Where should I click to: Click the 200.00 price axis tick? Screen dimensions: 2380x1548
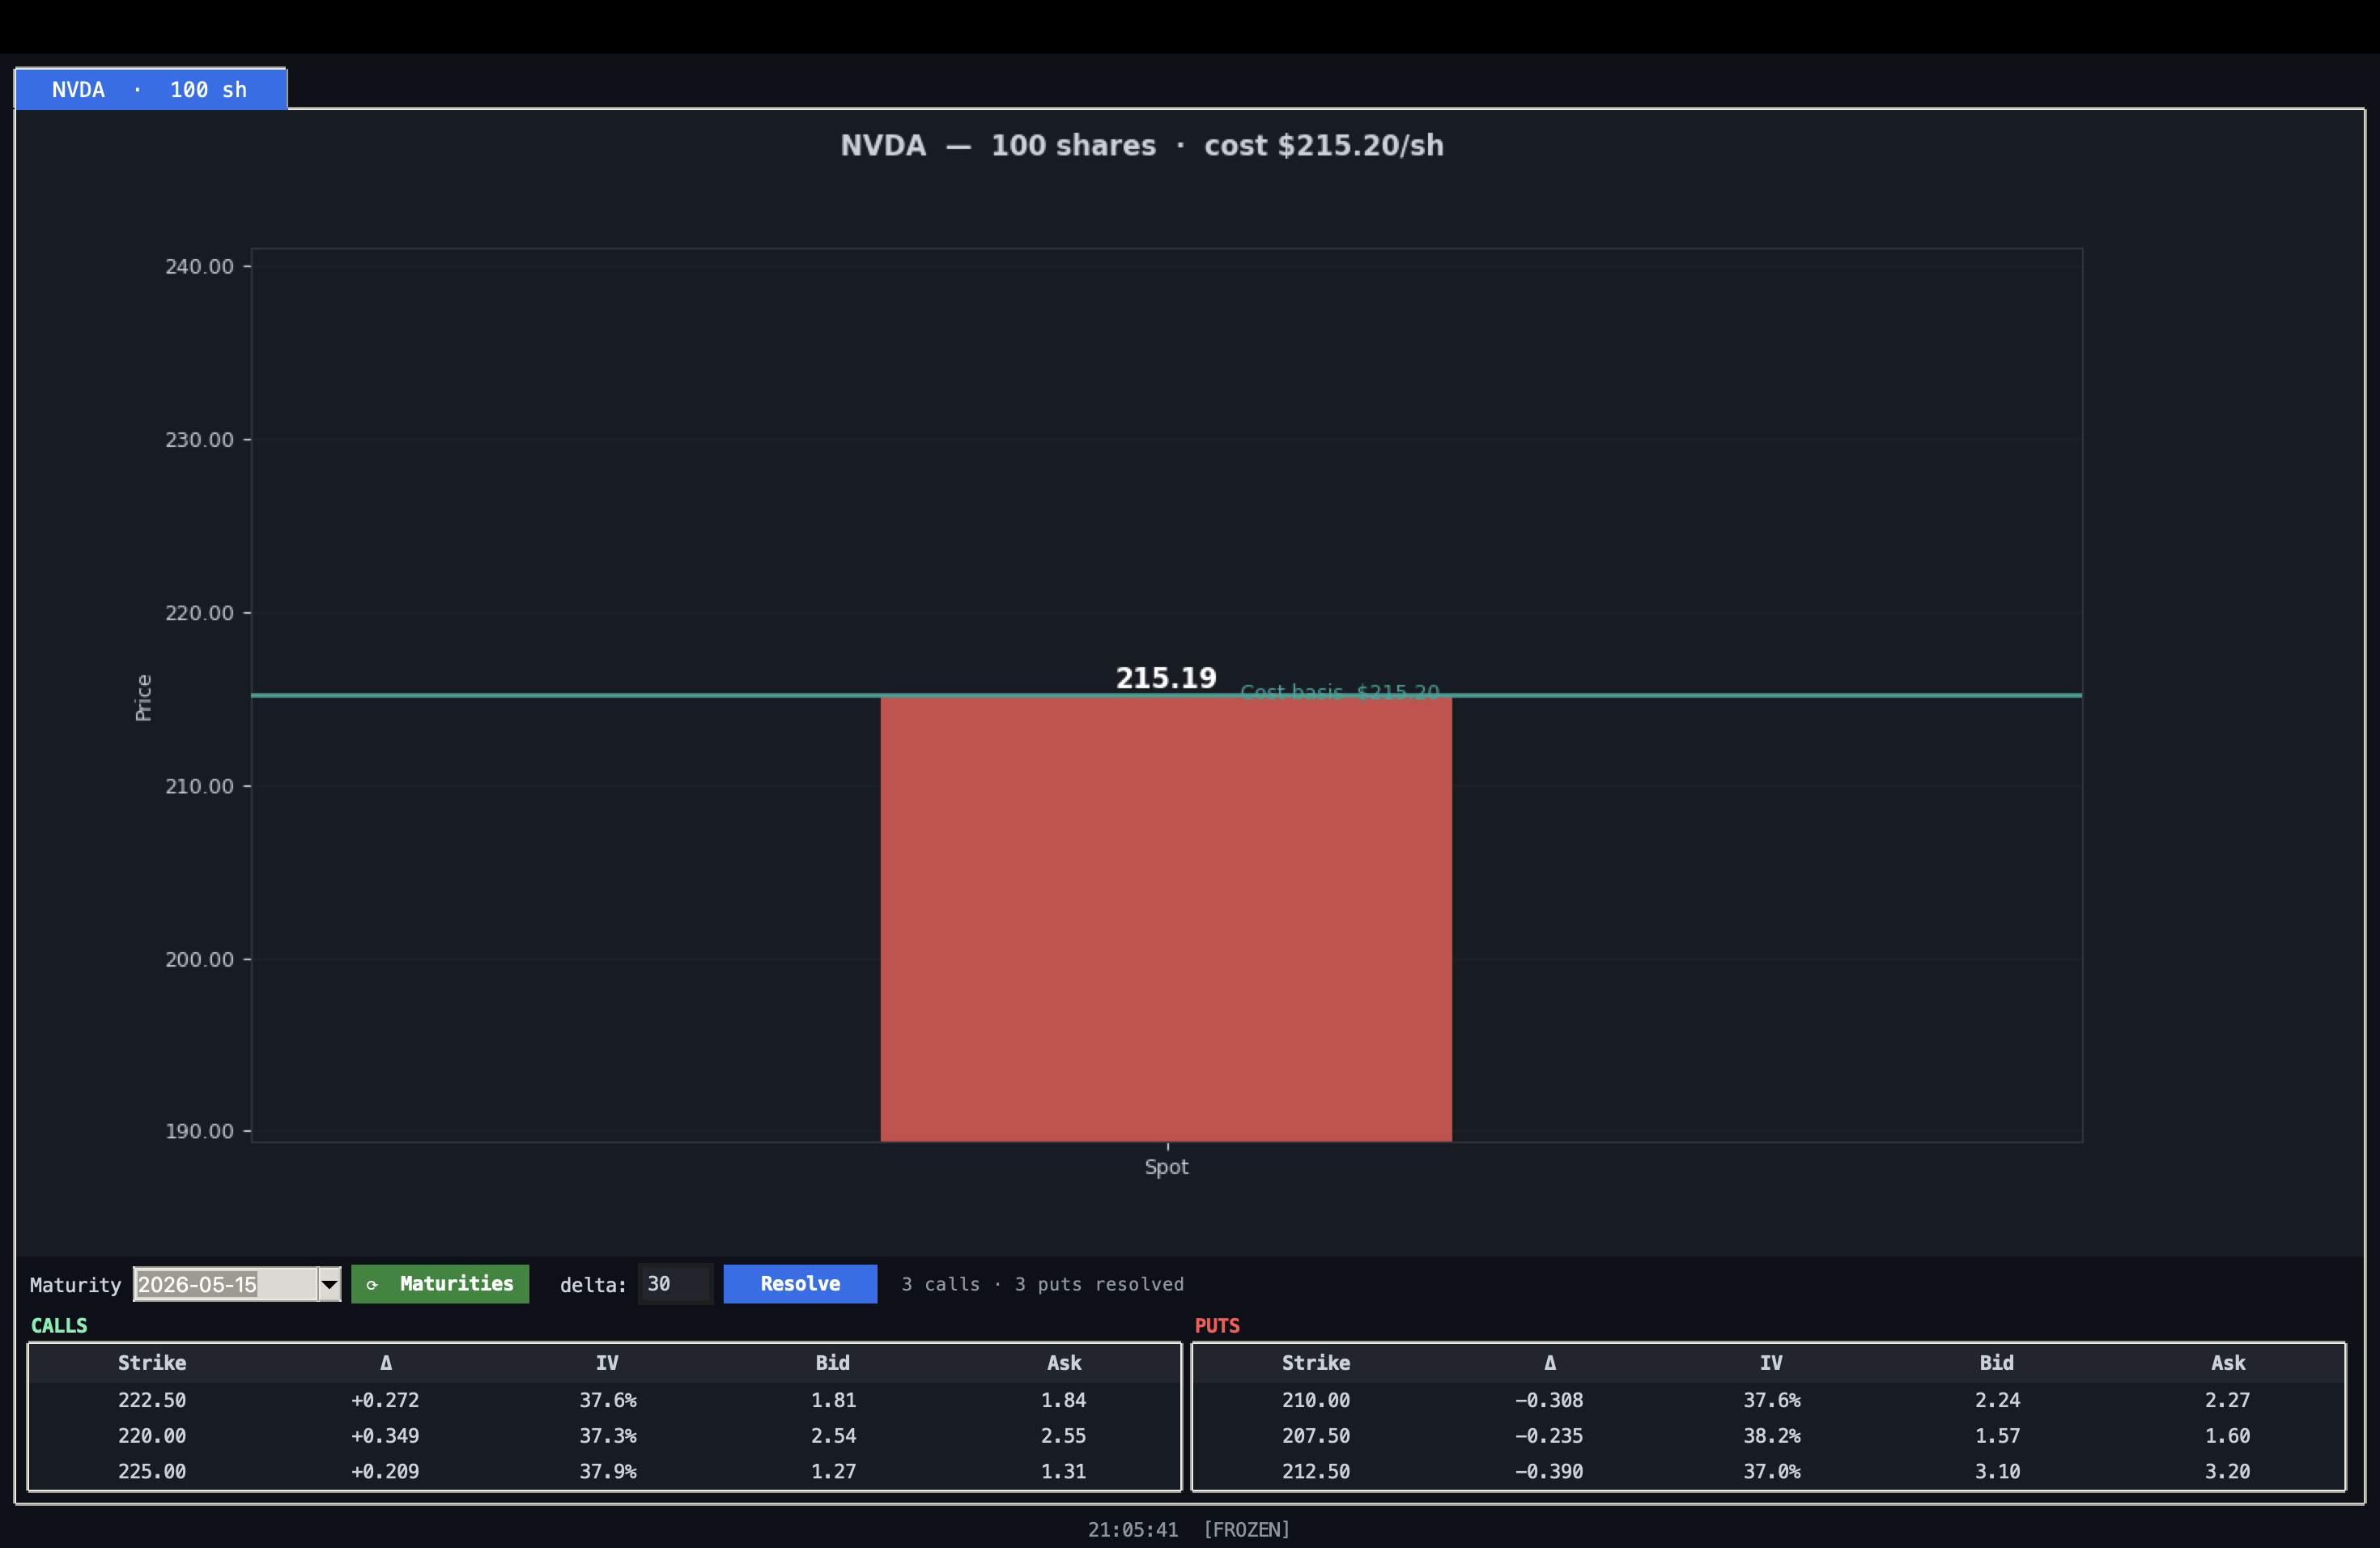click(x=199, y=959)
